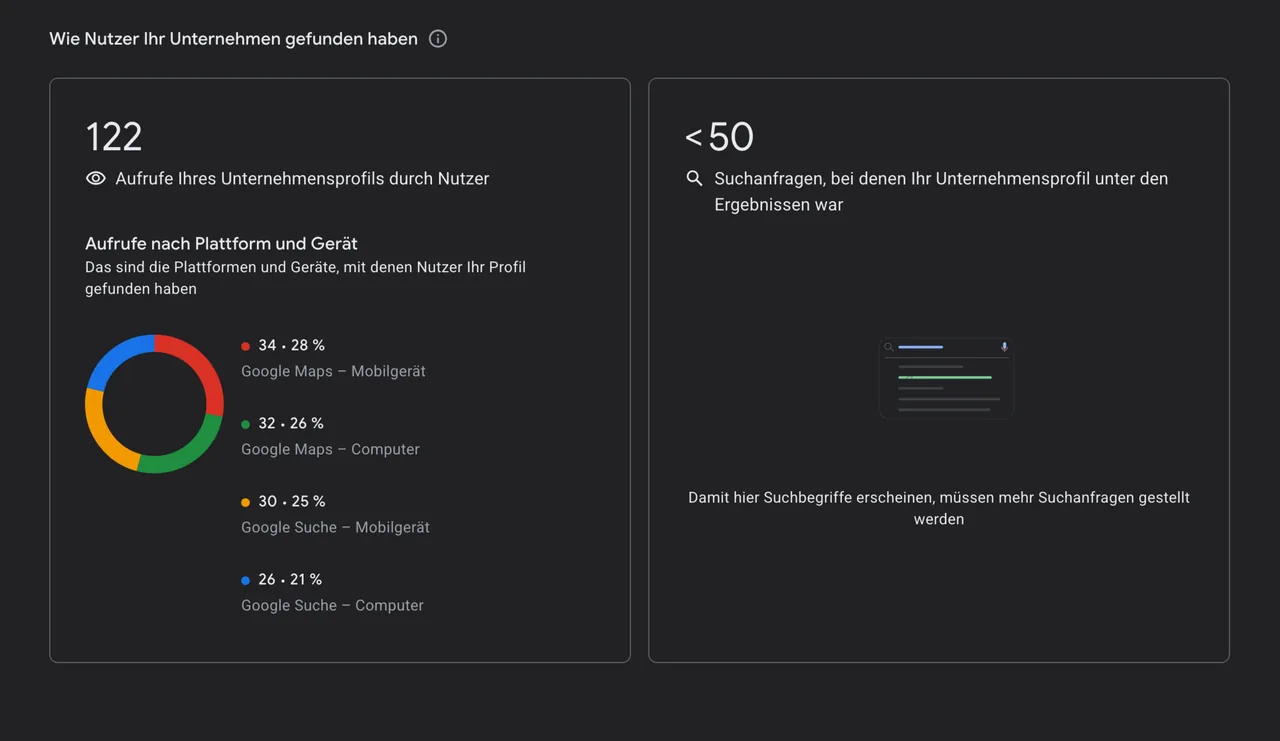The height and width of the screenshot is (741, 1280).
Task: Click the 'Suchanfragen, bei denen Ihr Unternehmensprofil' description
Action: pyautogui.click(x=941, y=191)
